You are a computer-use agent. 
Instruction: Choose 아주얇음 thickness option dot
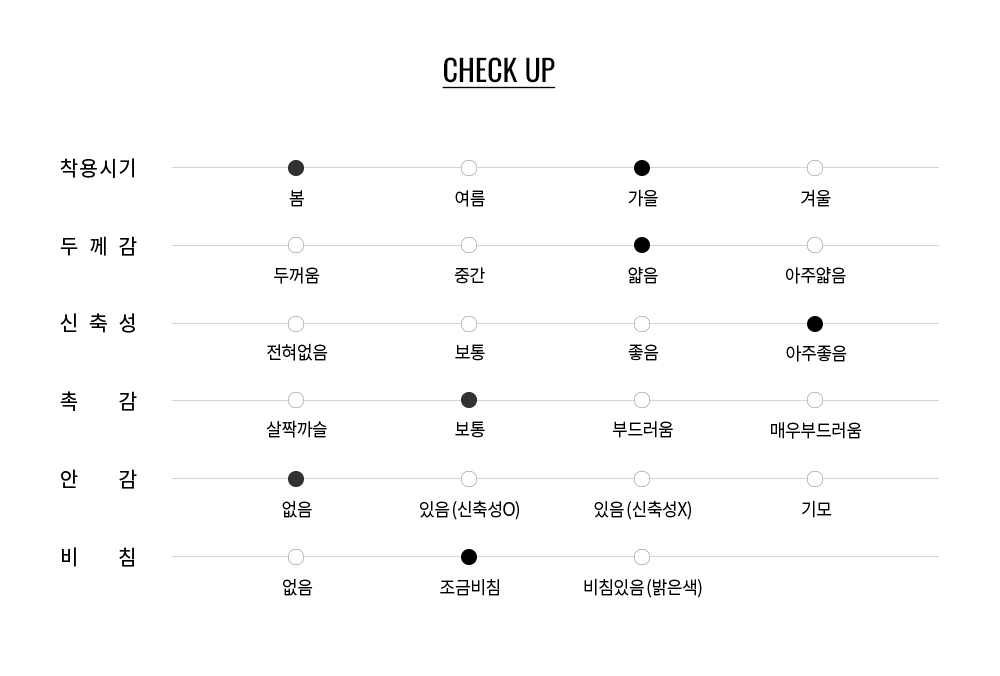814,245
